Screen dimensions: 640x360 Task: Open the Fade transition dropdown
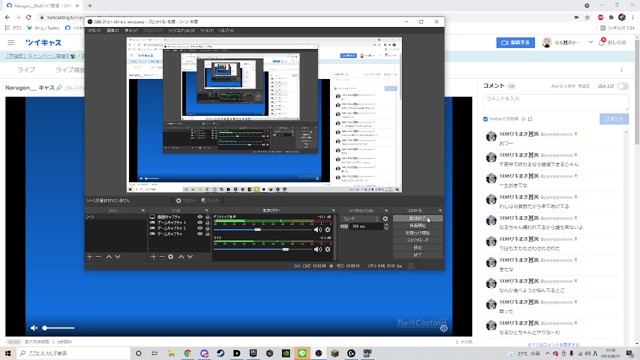pyautogui.click(x=360, y=219)
